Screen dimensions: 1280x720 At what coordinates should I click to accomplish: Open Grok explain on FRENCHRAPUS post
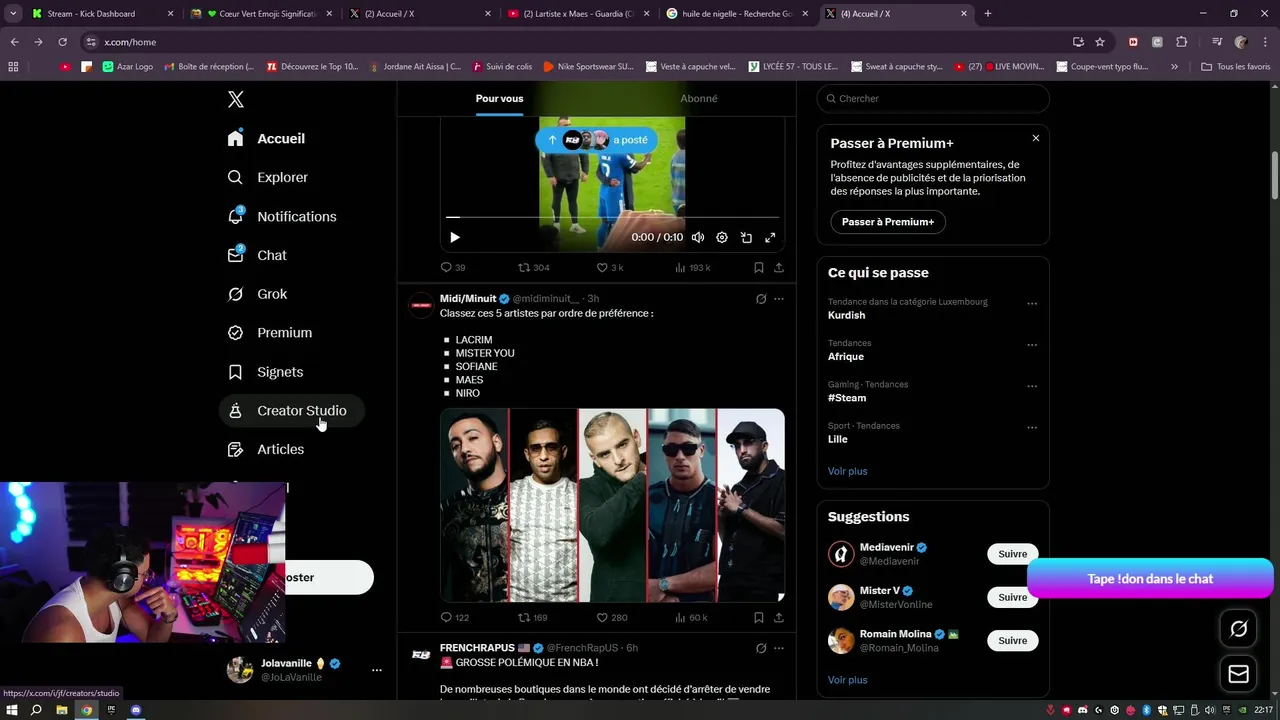[761, 648]
